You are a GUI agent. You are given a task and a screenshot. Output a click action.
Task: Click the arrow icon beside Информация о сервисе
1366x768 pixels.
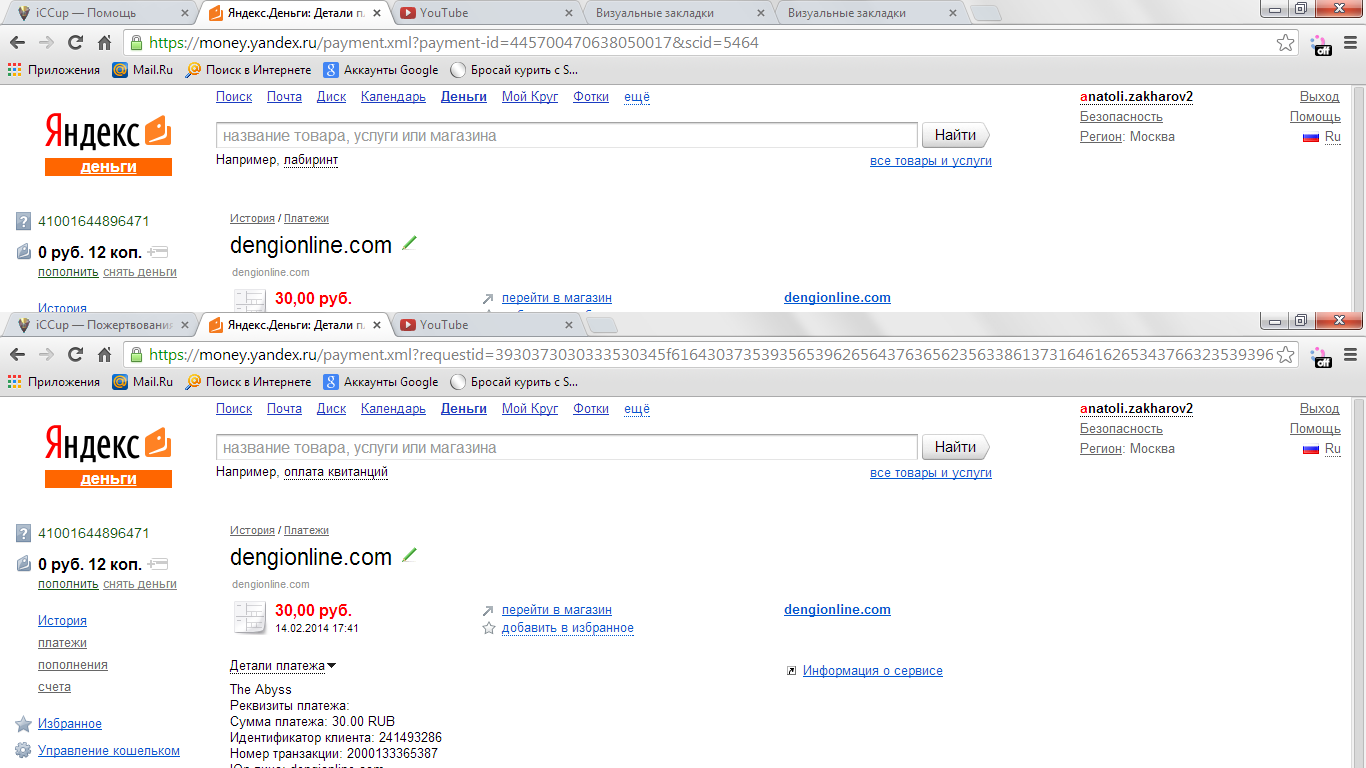(x=792, y=671)
